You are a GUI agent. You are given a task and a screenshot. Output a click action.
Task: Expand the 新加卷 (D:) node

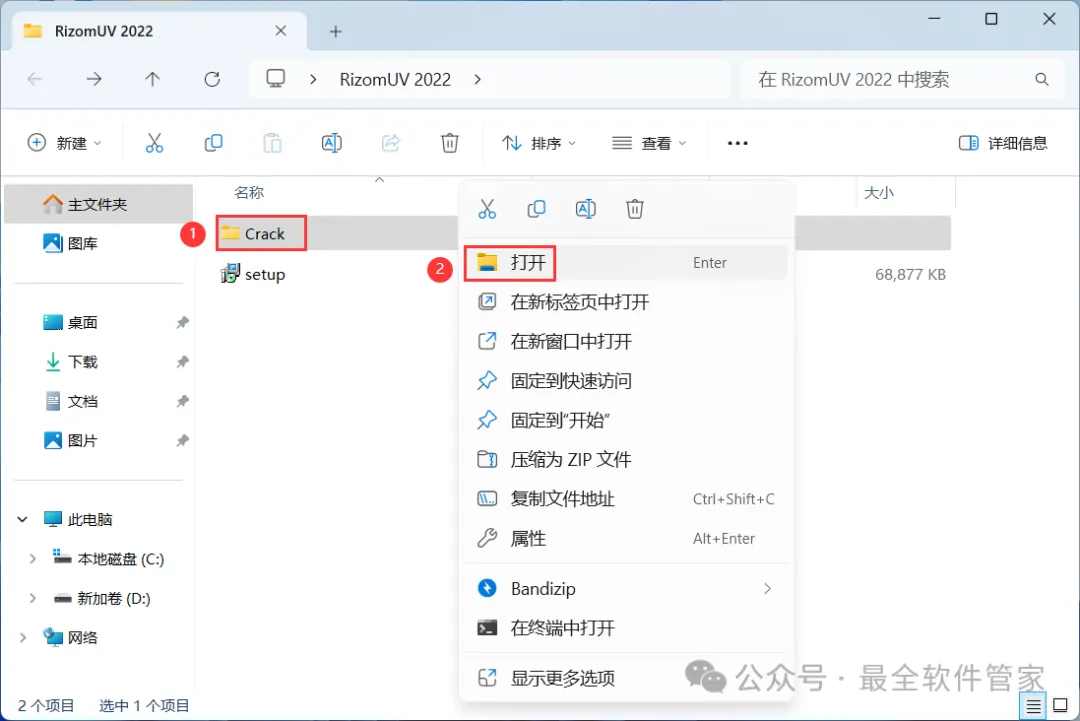point(32,598)
